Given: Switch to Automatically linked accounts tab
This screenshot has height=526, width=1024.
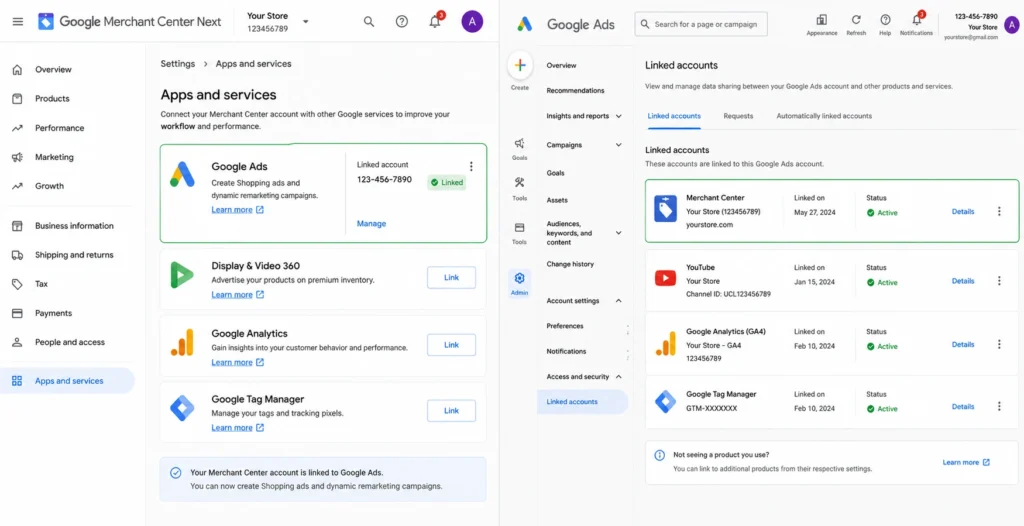Looking at the screenshot, I should tap(824, 116).
